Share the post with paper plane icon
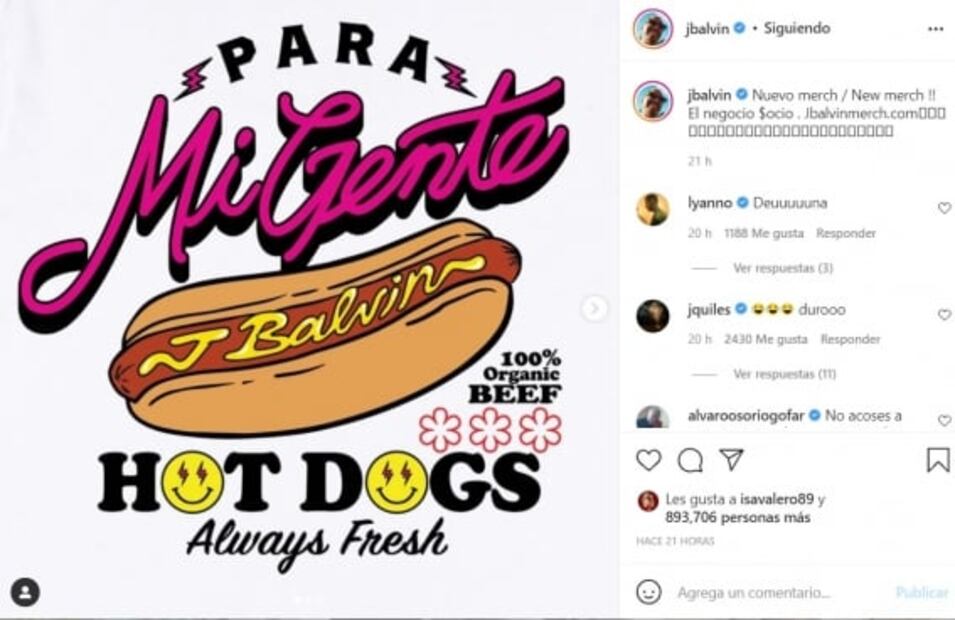This screenshot has height=620, width=955. coord(731,460)
